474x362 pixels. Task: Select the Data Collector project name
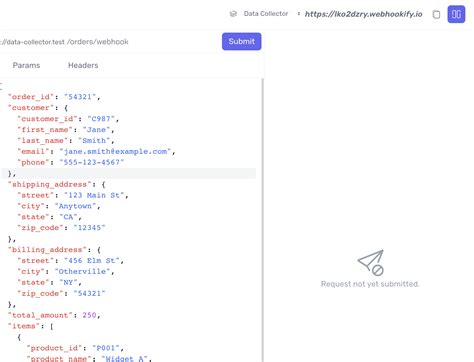tap(266, 14)
